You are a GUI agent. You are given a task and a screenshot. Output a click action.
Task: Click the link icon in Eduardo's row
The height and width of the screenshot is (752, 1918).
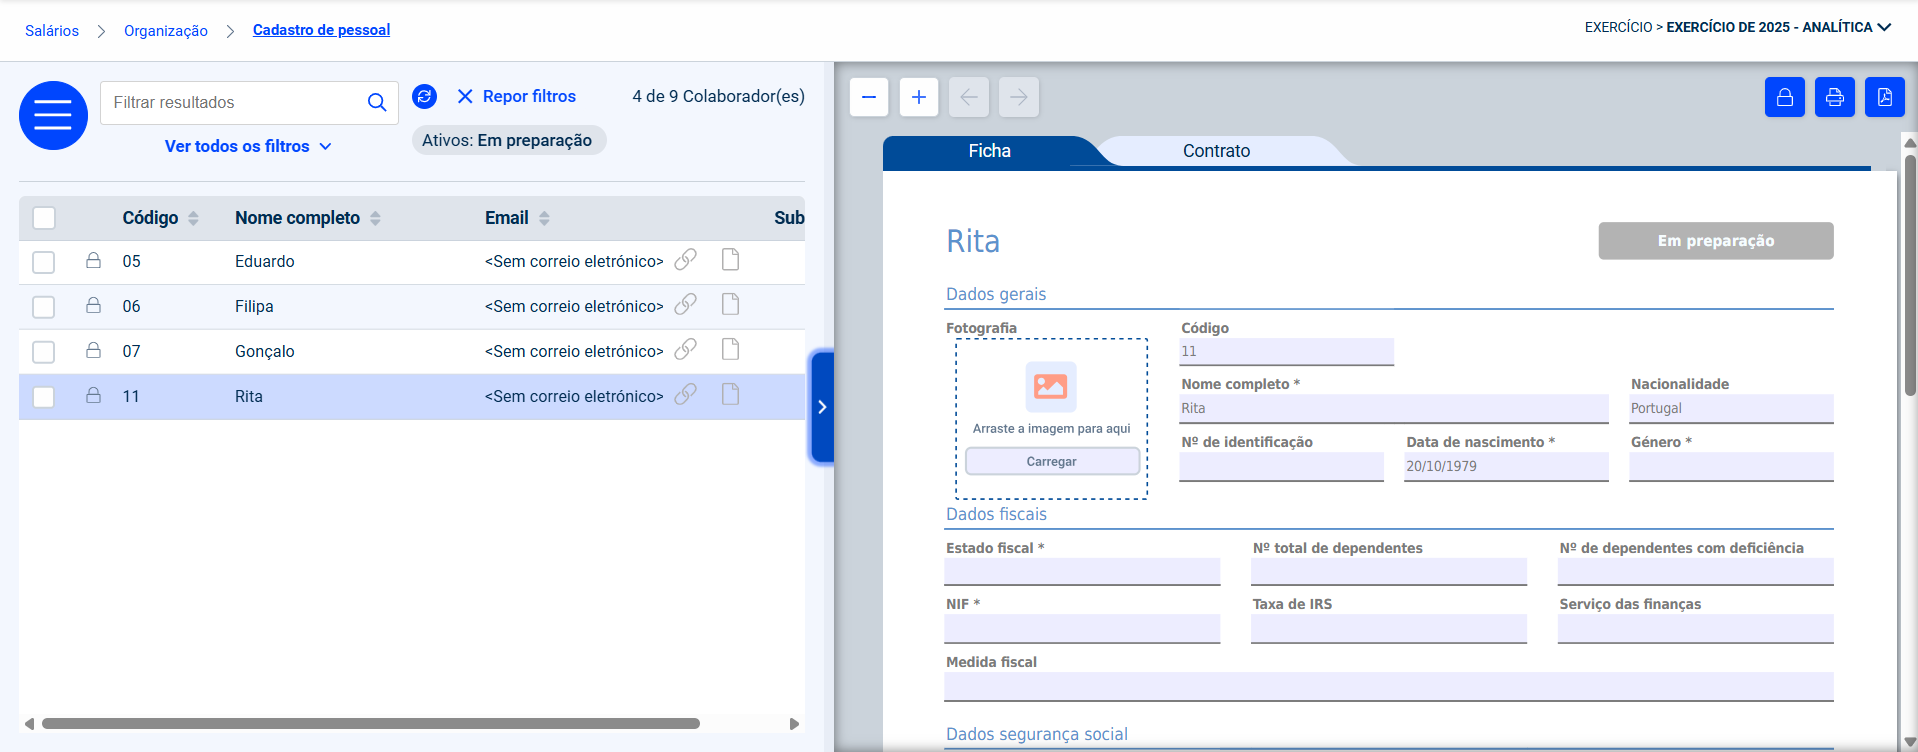point(685,260)
